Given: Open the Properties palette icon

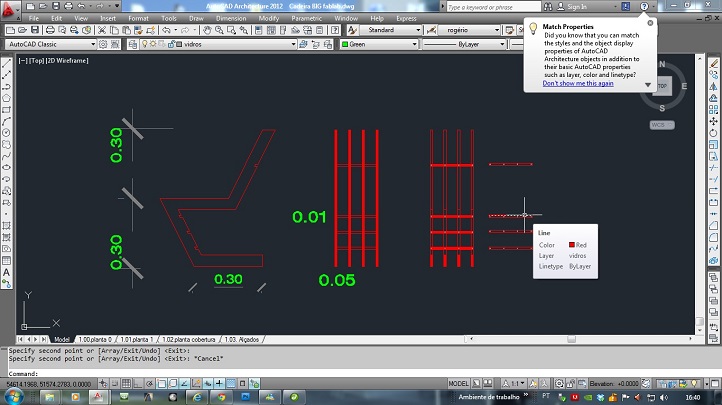Looking at the screenshot, I should [259, 30].
